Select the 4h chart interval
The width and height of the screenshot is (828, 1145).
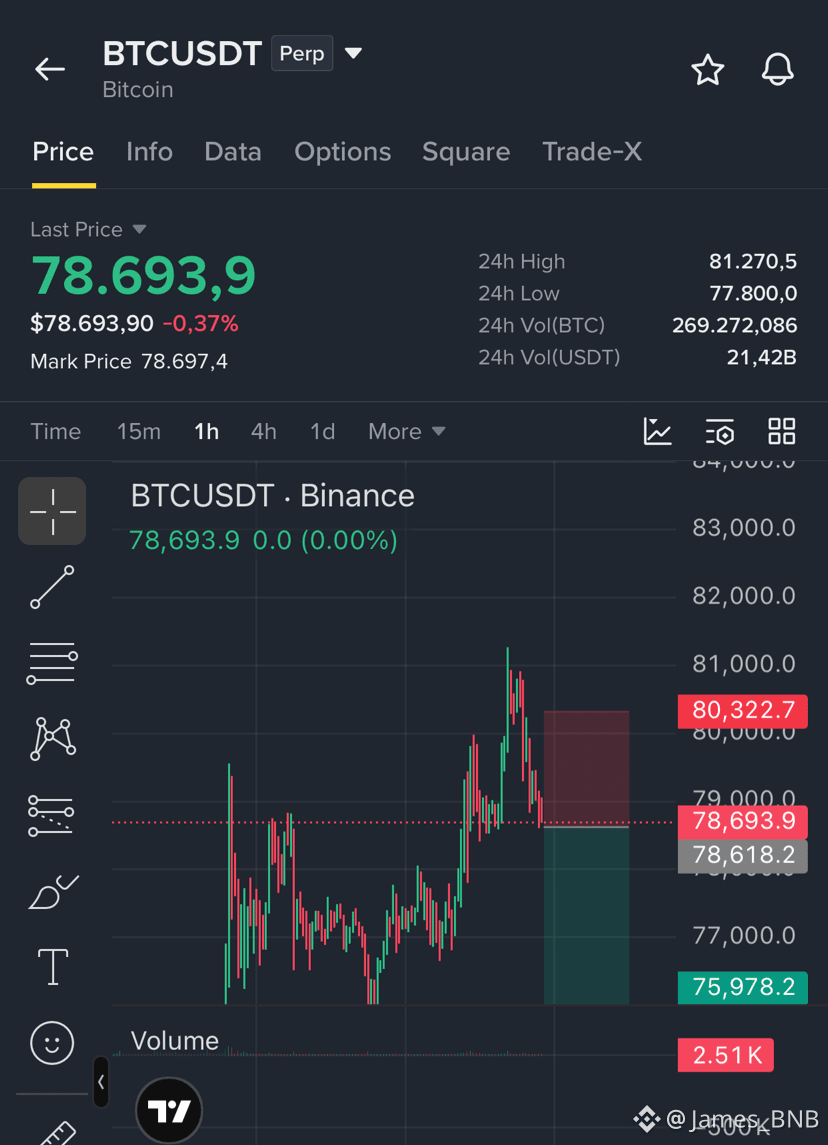[264, 432]
